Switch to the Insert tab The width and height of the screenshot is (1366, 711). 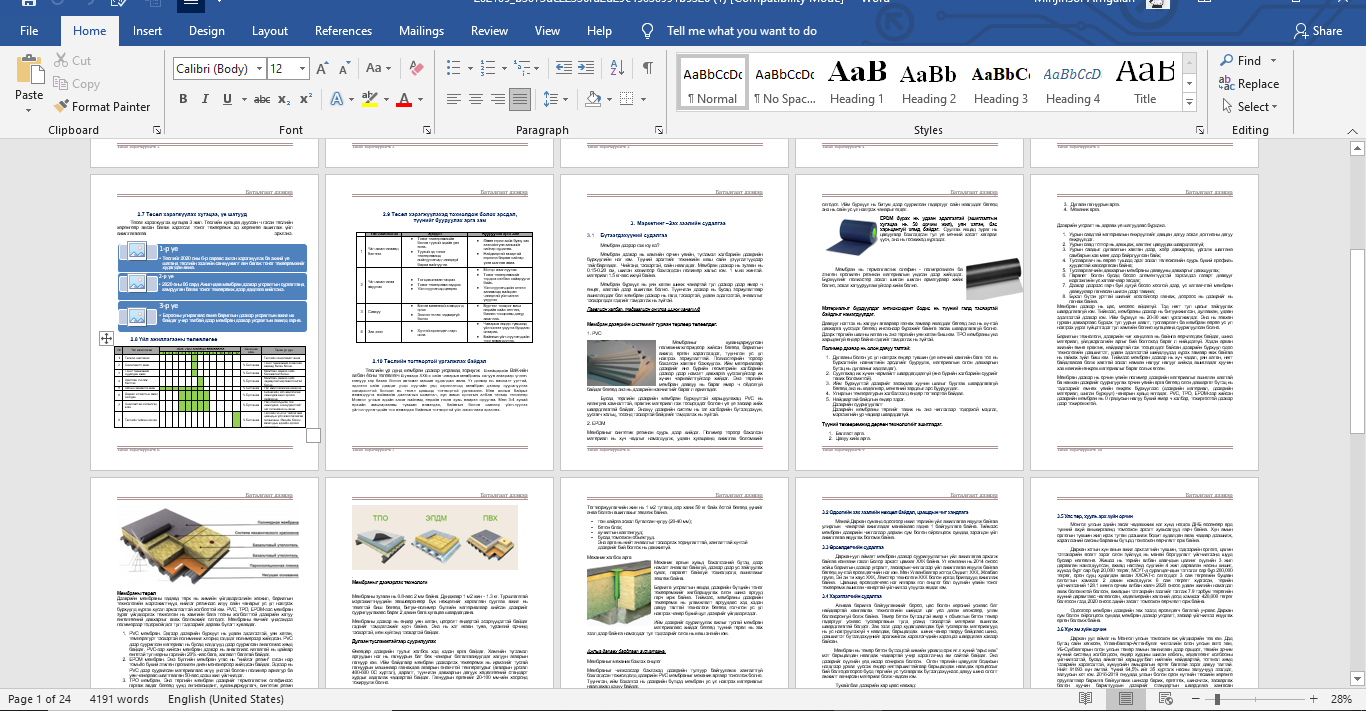coord(147,31)
